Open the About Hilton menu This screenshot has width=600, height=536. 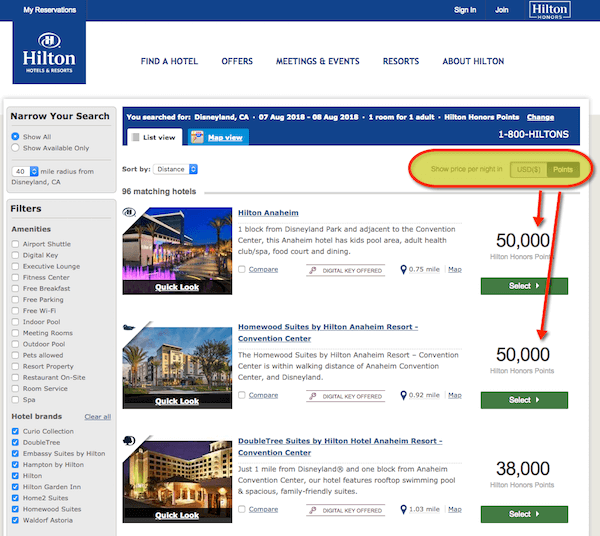[x=473, y=61]
